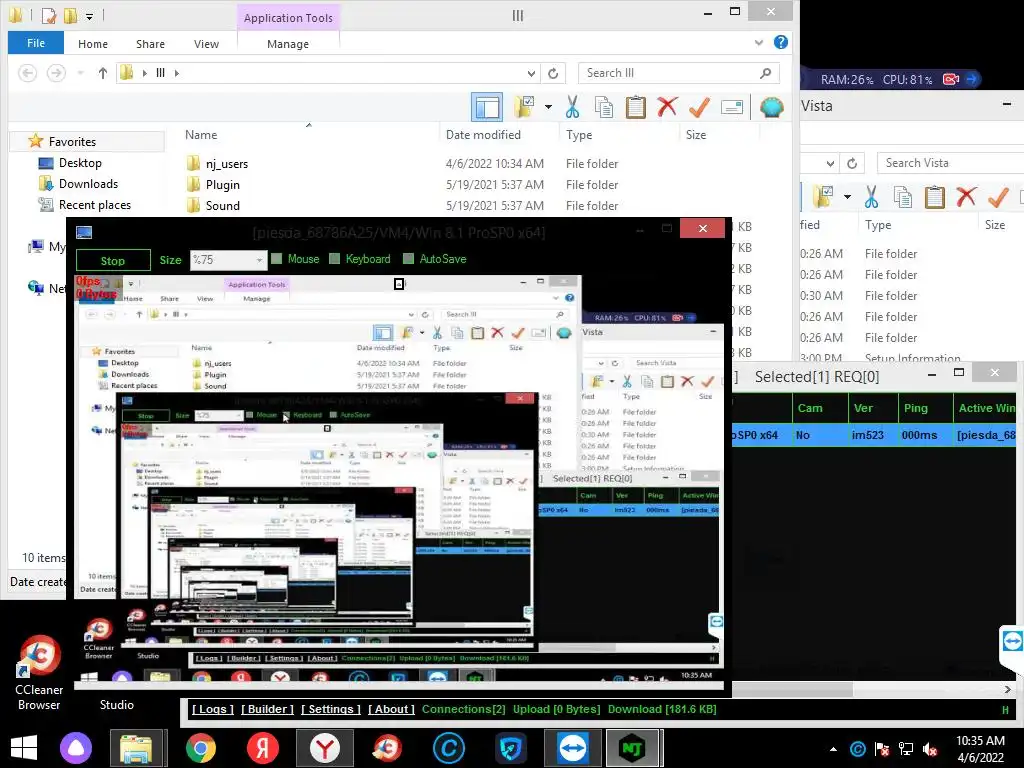Open Google Chrome from the taskbar
Viewport: 1024px width, 768px height.
[200, 748]
